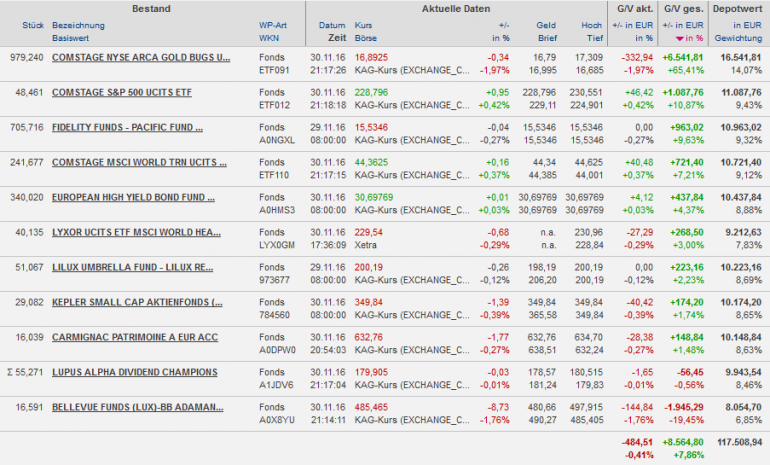This screenshot has height=465, width=770.
Task: Click total gain +6.541,81
Action: tap(683, 57)
